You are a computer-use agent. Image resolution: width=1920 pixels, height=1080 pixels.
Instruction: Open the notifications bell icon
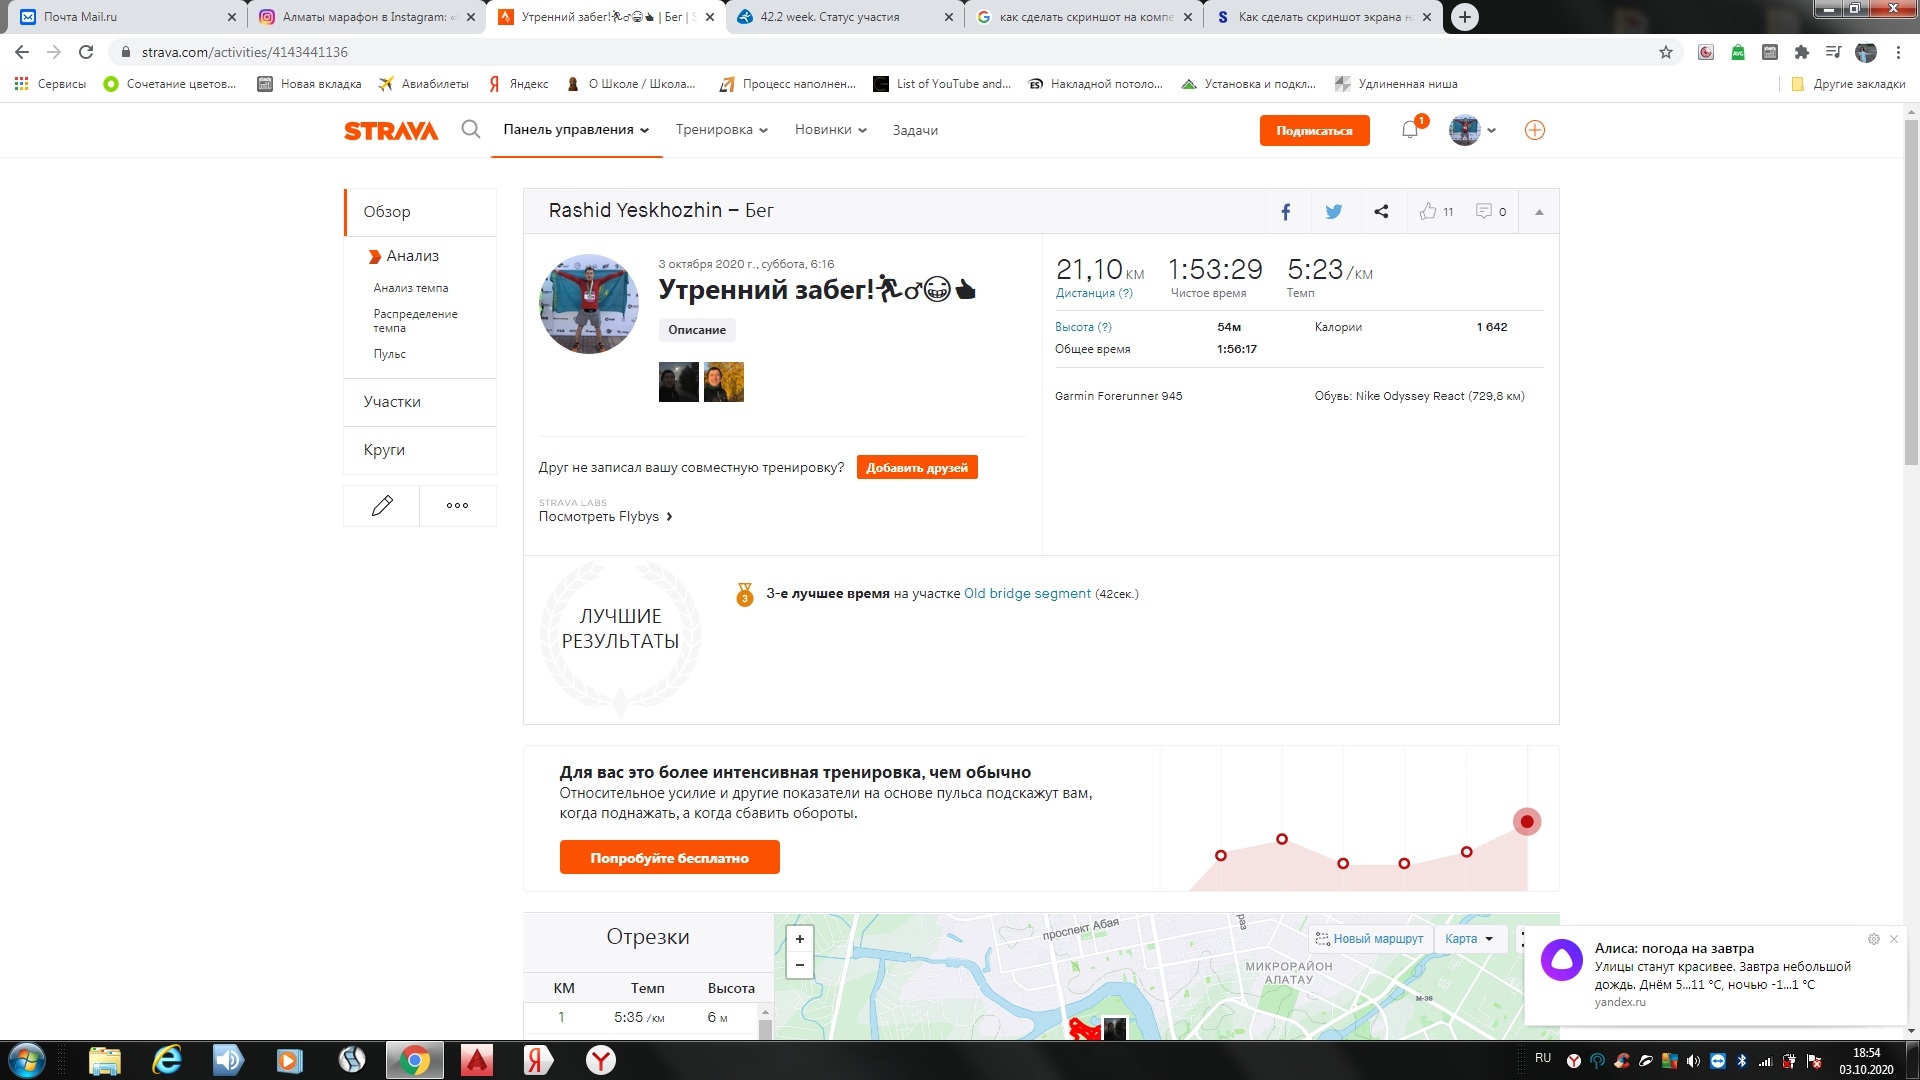[1410, 129]
